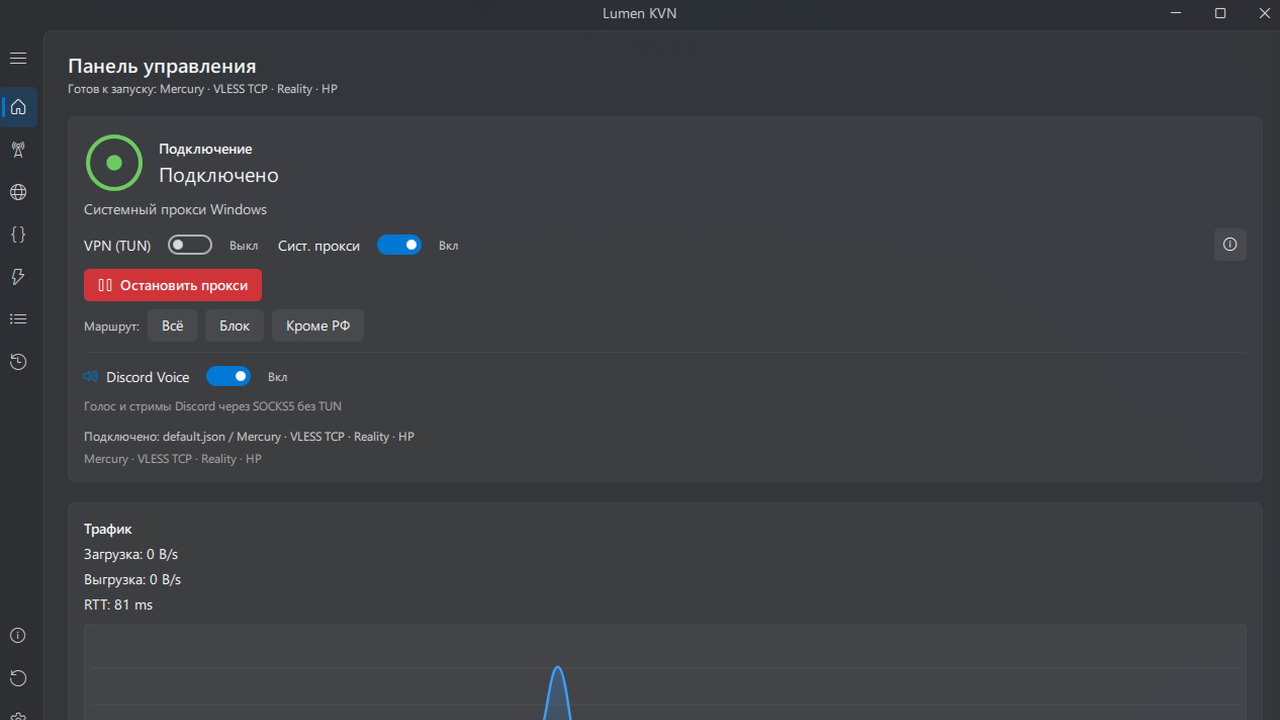This screenshot has width=1280, height=720.
Task: Click the Голос и стримы Discord description
Action: [213, 406]
